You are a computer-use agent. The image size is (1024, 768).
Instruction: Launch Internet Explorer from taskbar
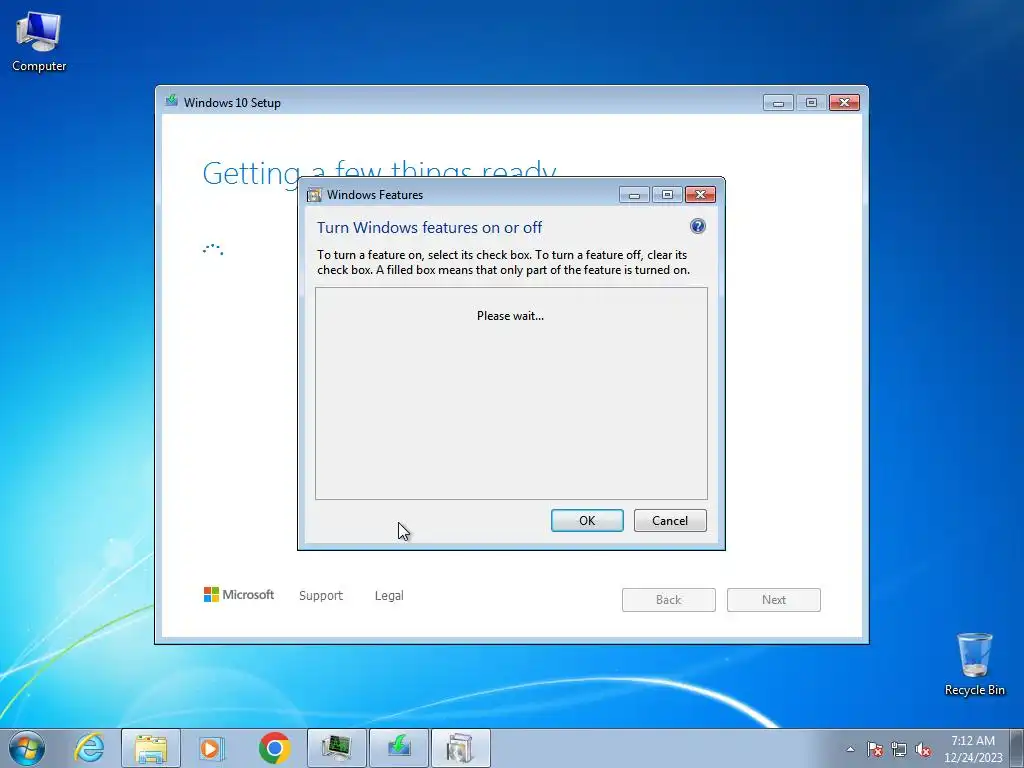tap(89, 748)
